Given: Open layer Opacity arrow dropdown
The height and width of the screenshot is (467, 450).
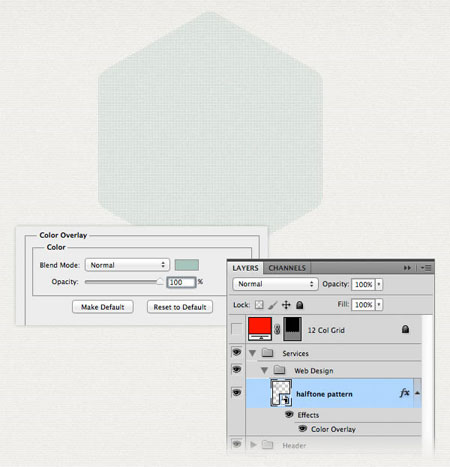Looking at the screenshot, I should tap(379, 284).
